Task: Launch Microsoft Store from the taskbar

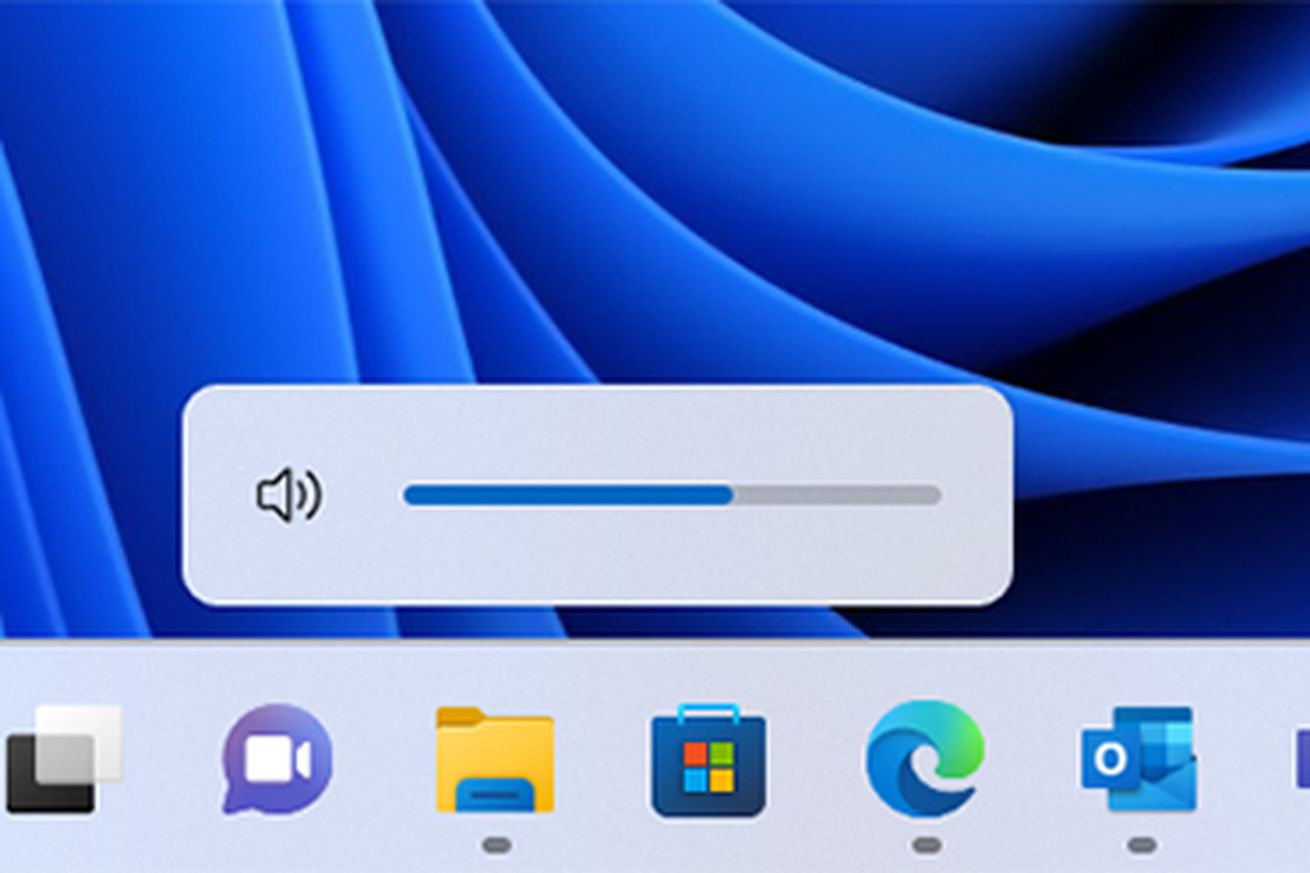Action: (709, 762)
